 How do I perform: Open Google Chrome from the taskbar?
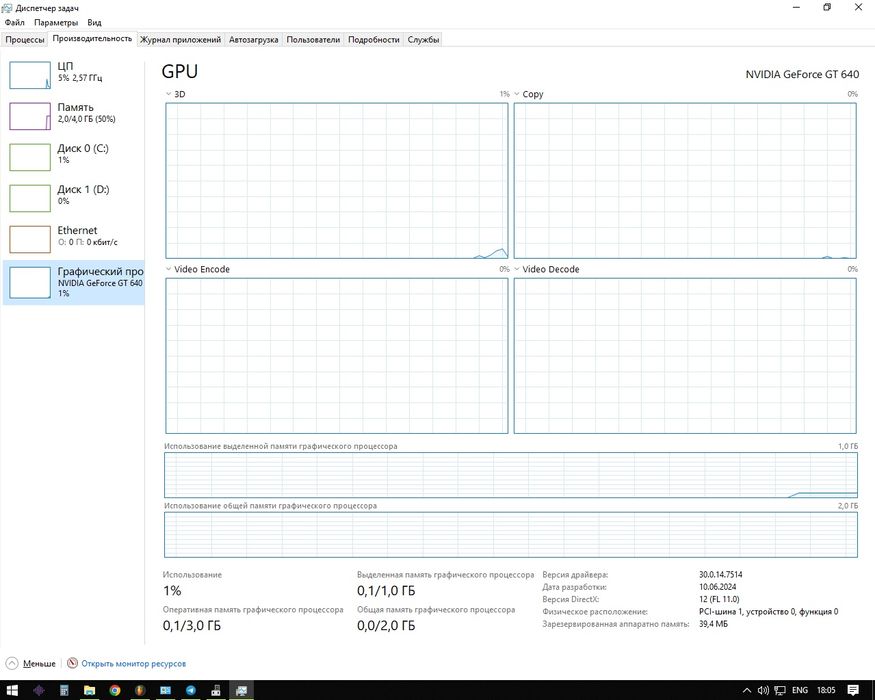(x=114, y=690)
